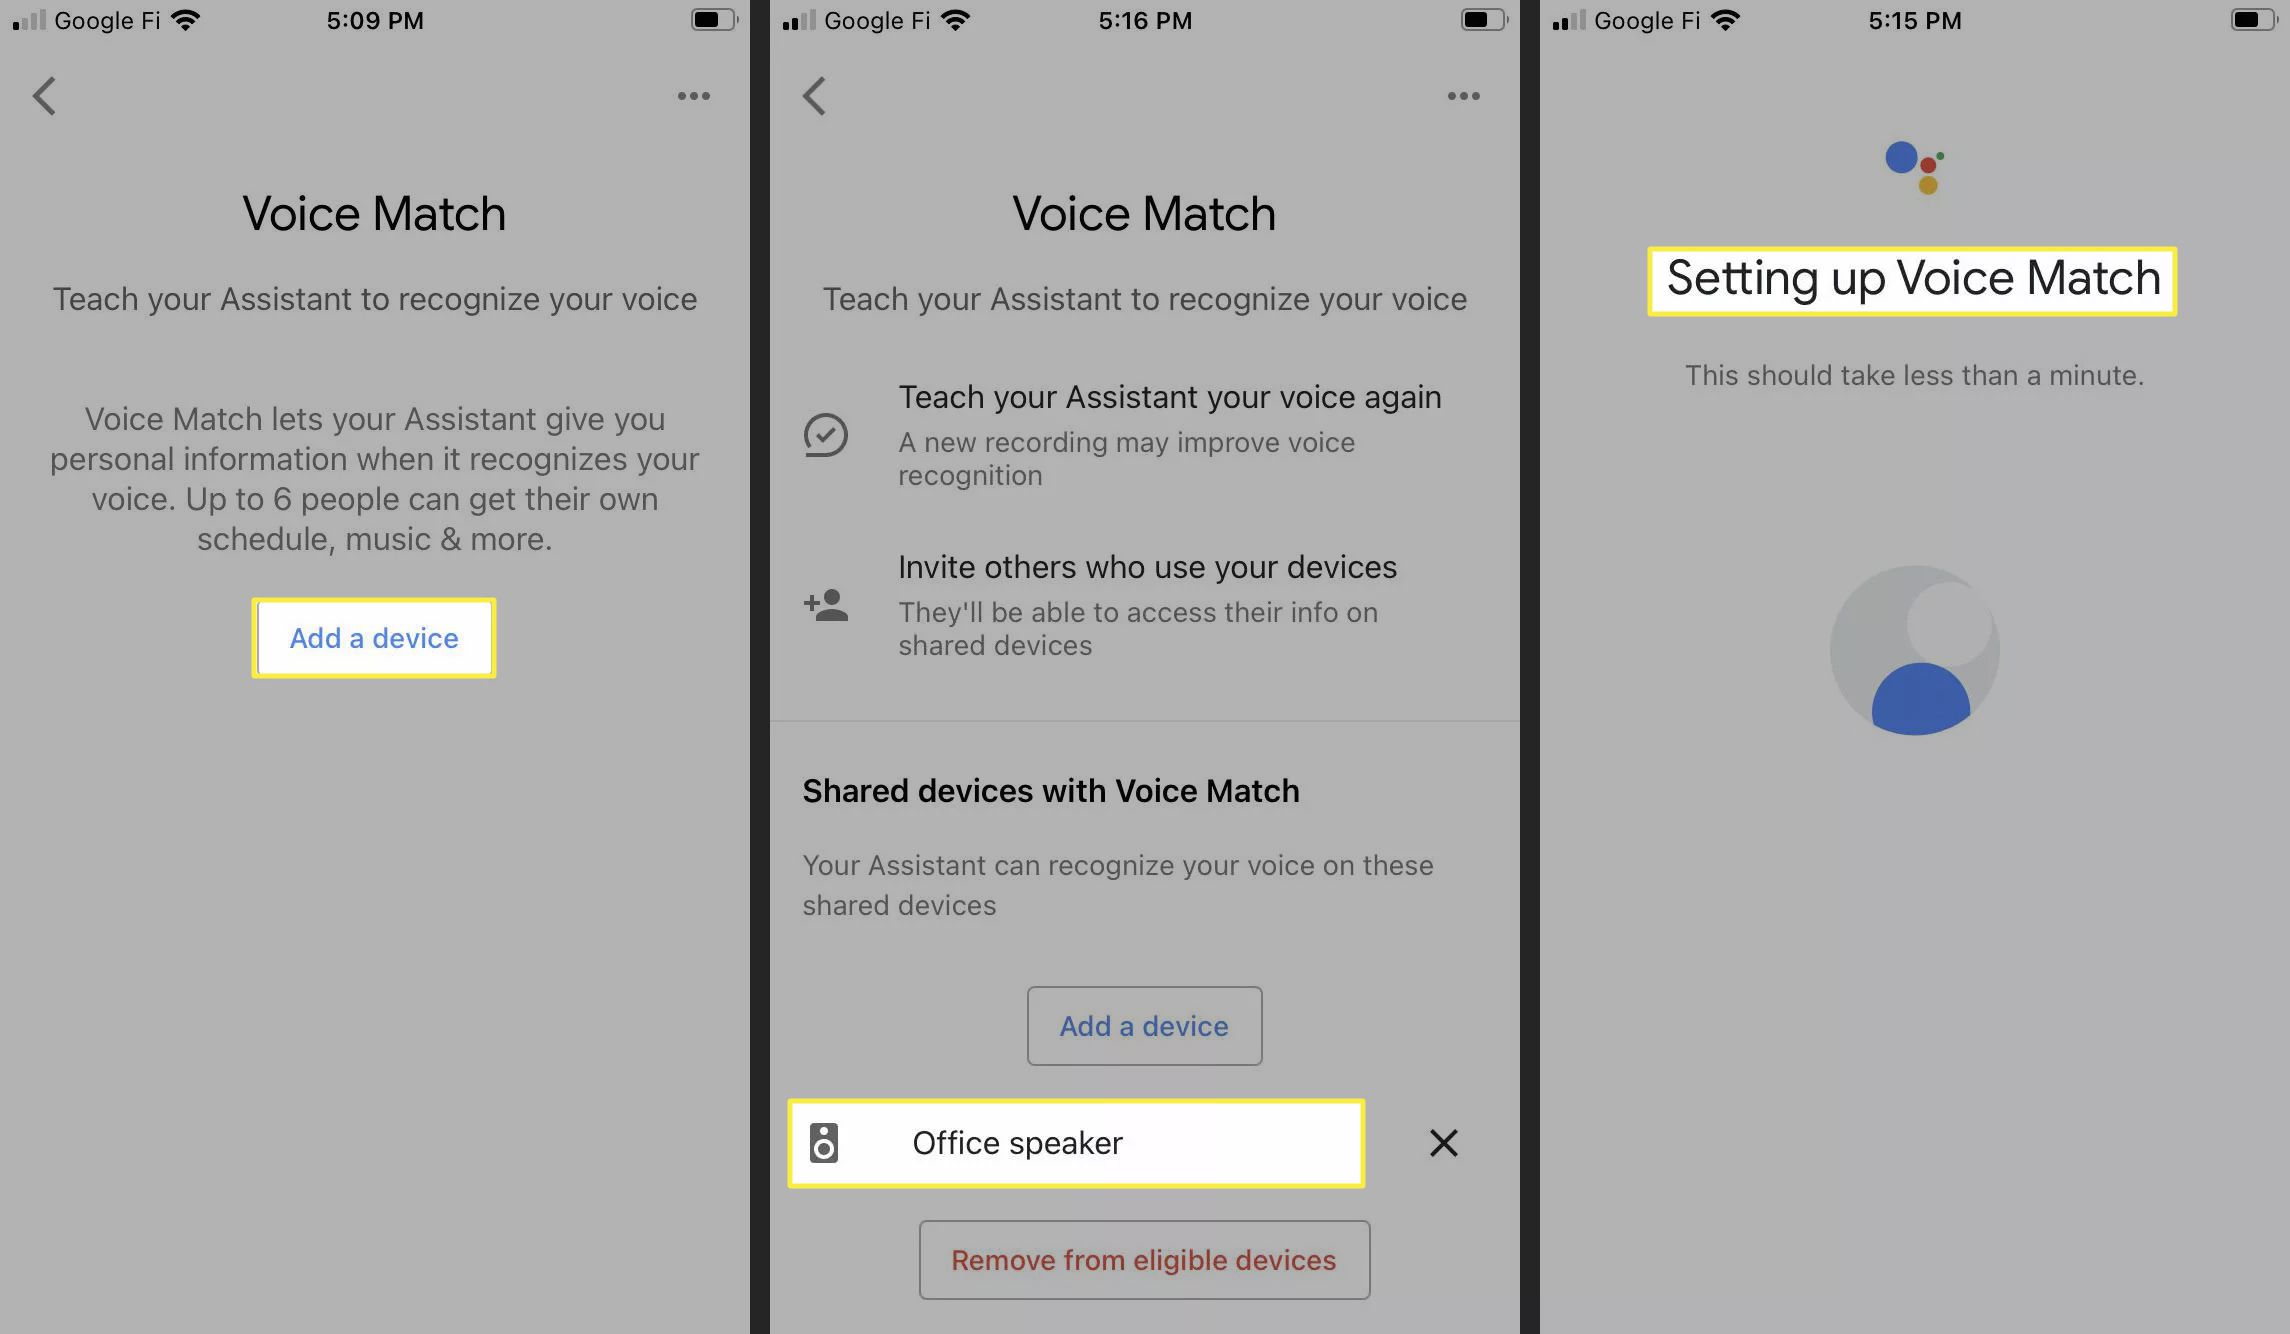This screenshot has height=1334, width=2290.
Task: Select Remove from eligible devices option
Action: tap(1143, 1259)
